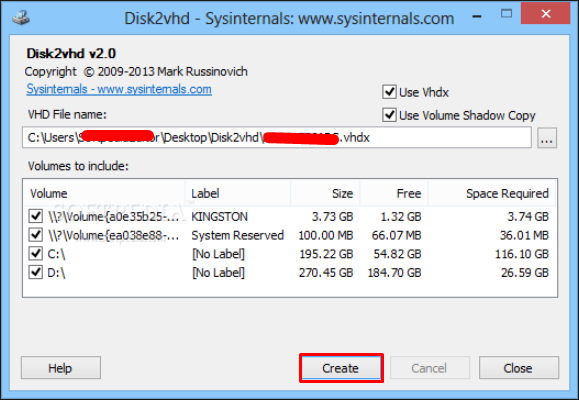Viewport: 579px width, 400px height.
Task: Sort by the Free column header
Action: pyautogui.click(x=394, y=193)
